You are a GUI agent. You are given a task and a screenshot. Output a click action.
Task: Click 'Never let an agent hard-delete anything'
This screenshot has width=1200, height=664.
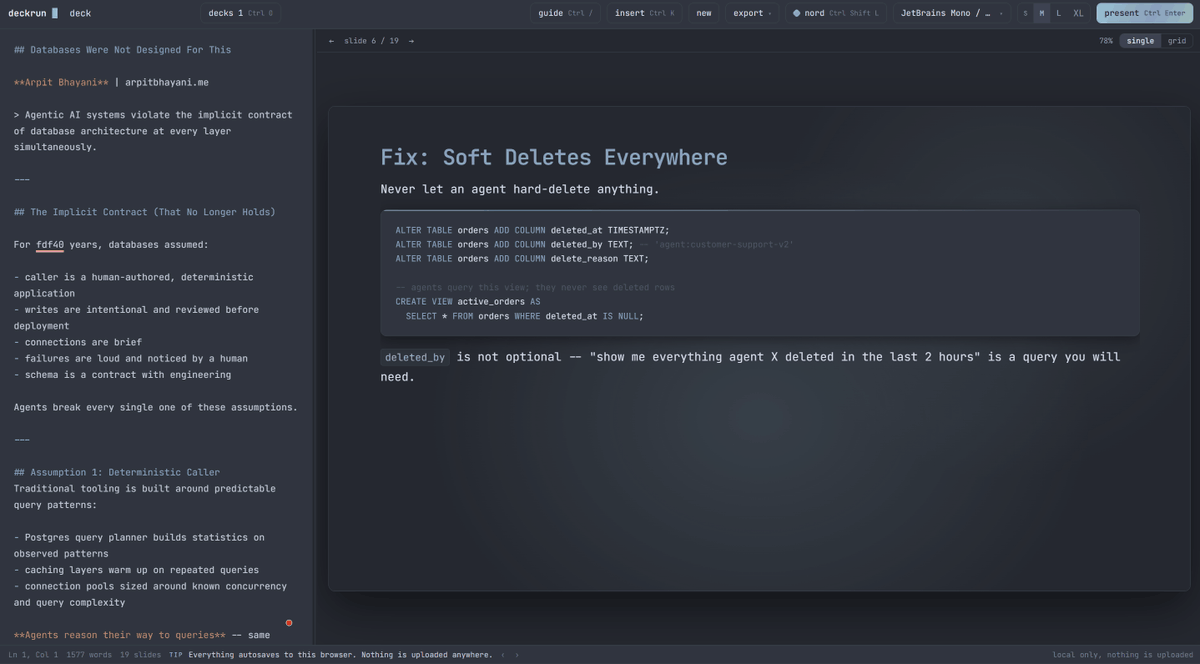(x=520, y=189)
